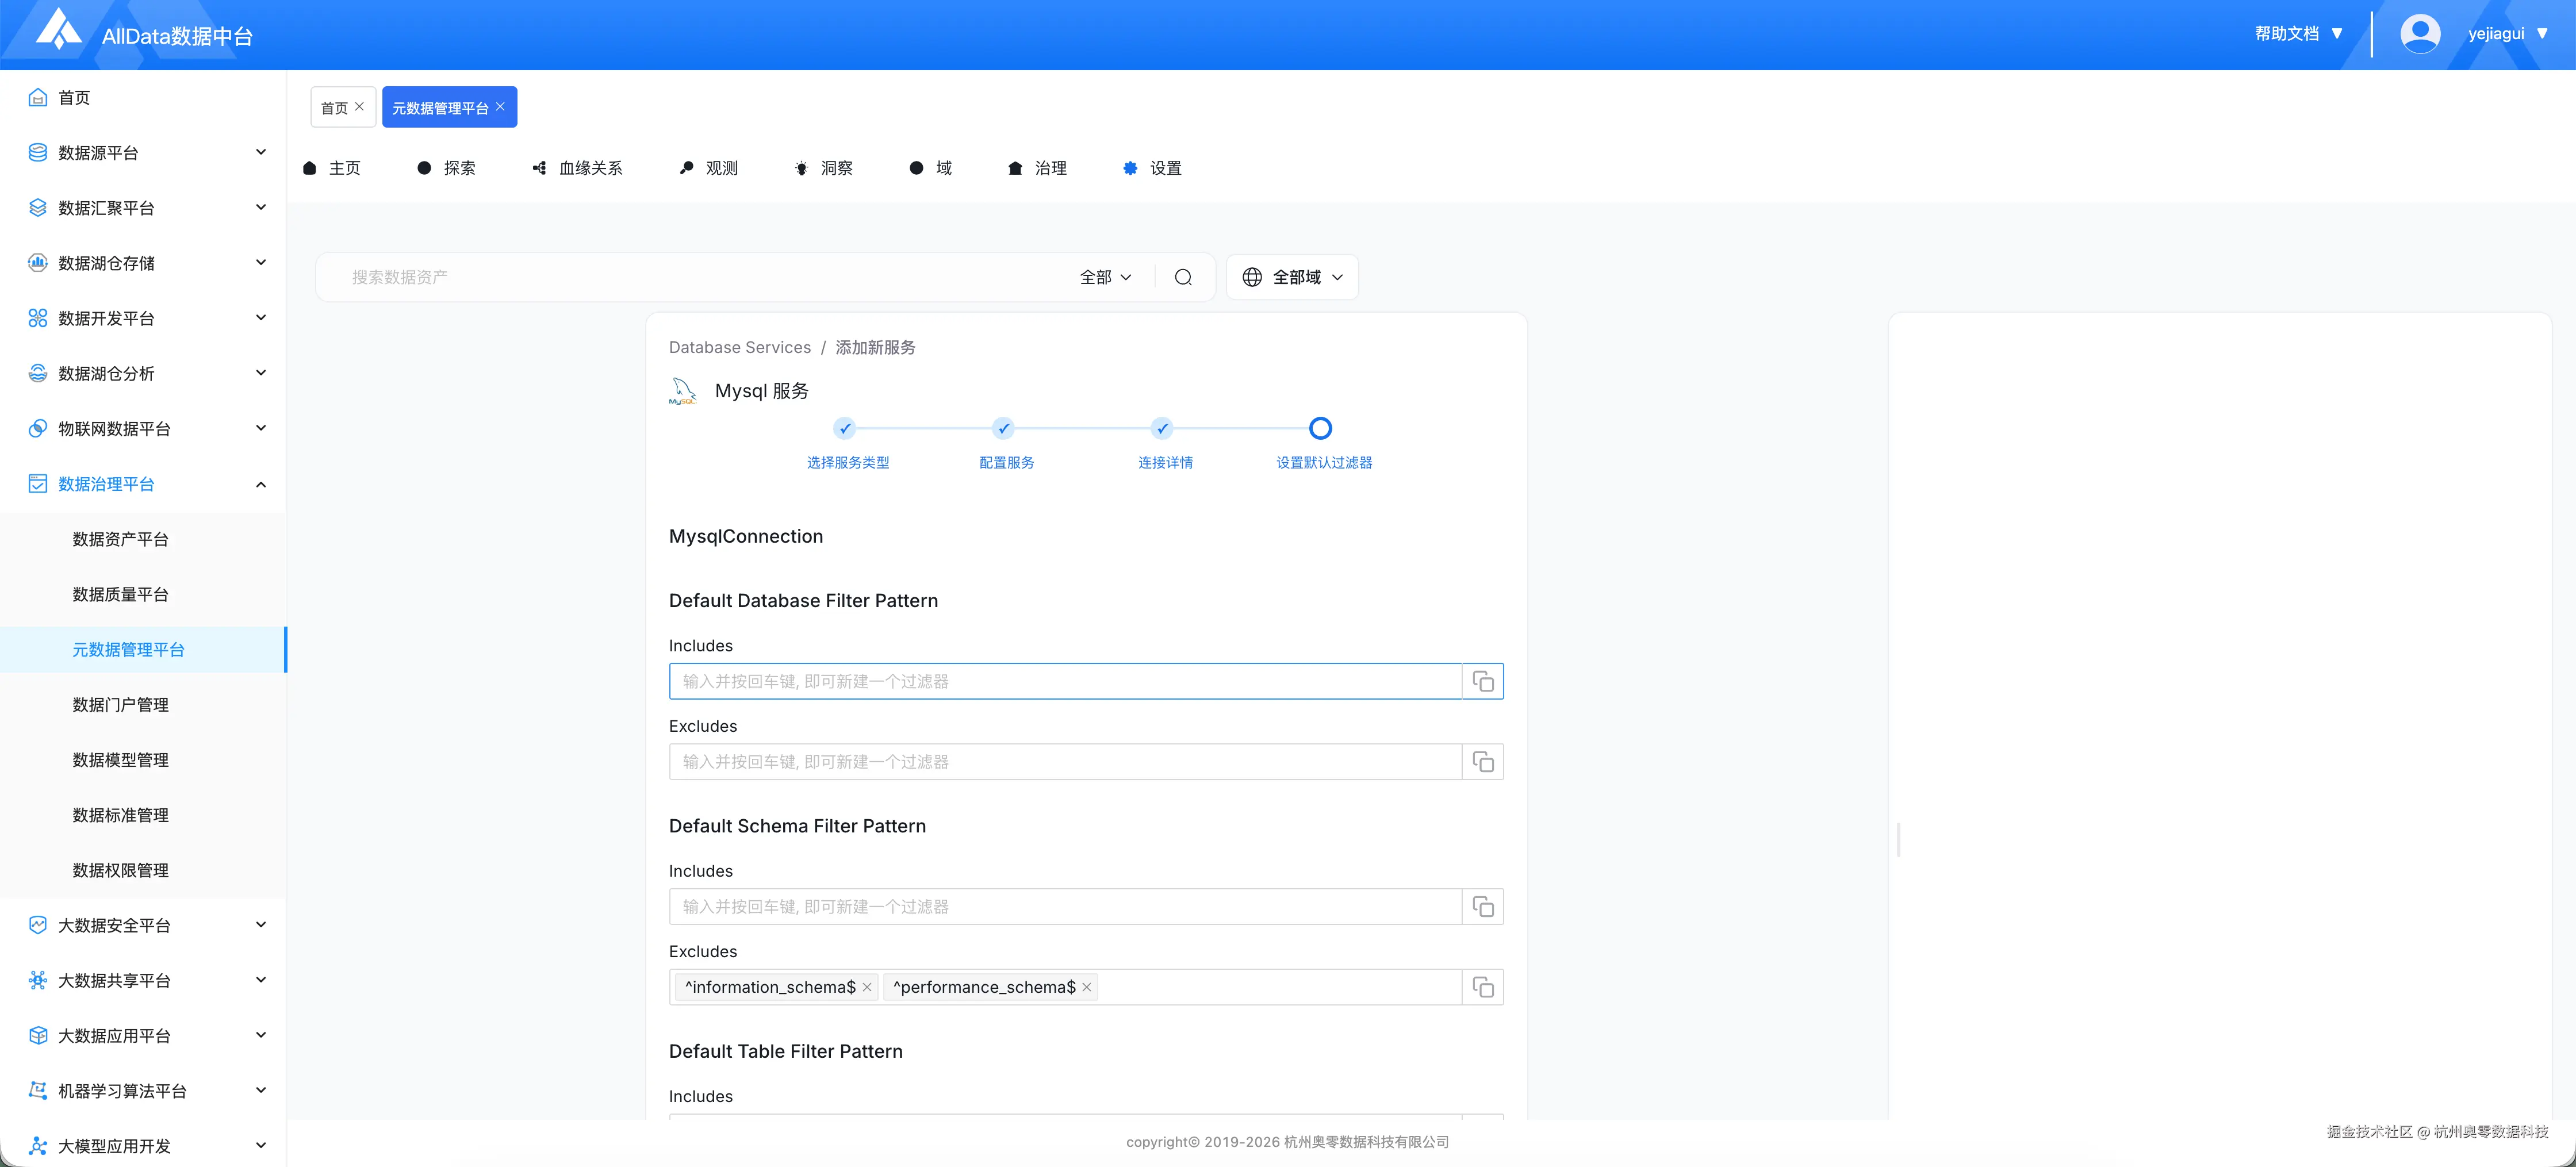Screen dimensions: 2576x1167
Task: Close the 元数据管理平台 tab
Action: pos(500,106)
